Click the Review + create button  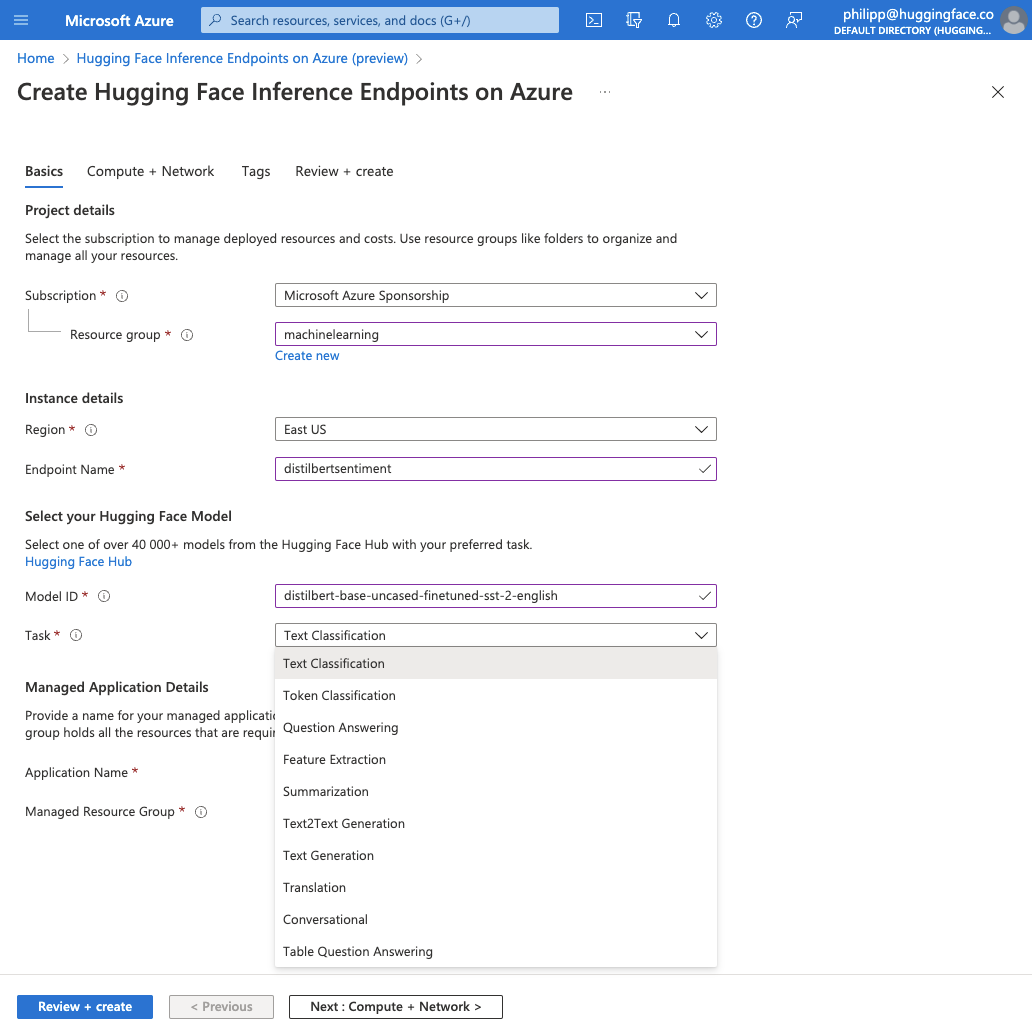tap(85, 1007)
